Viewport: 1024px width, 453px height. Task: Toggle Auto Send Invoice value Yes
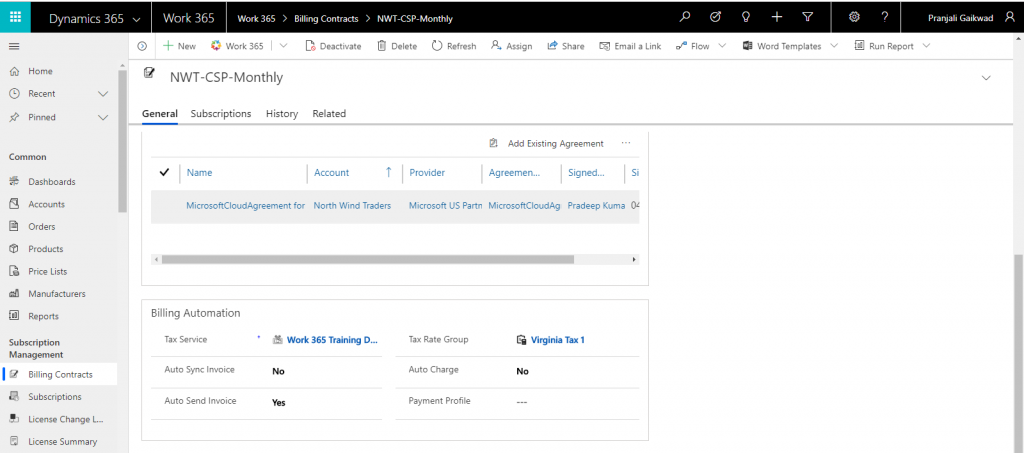[279, 403]
